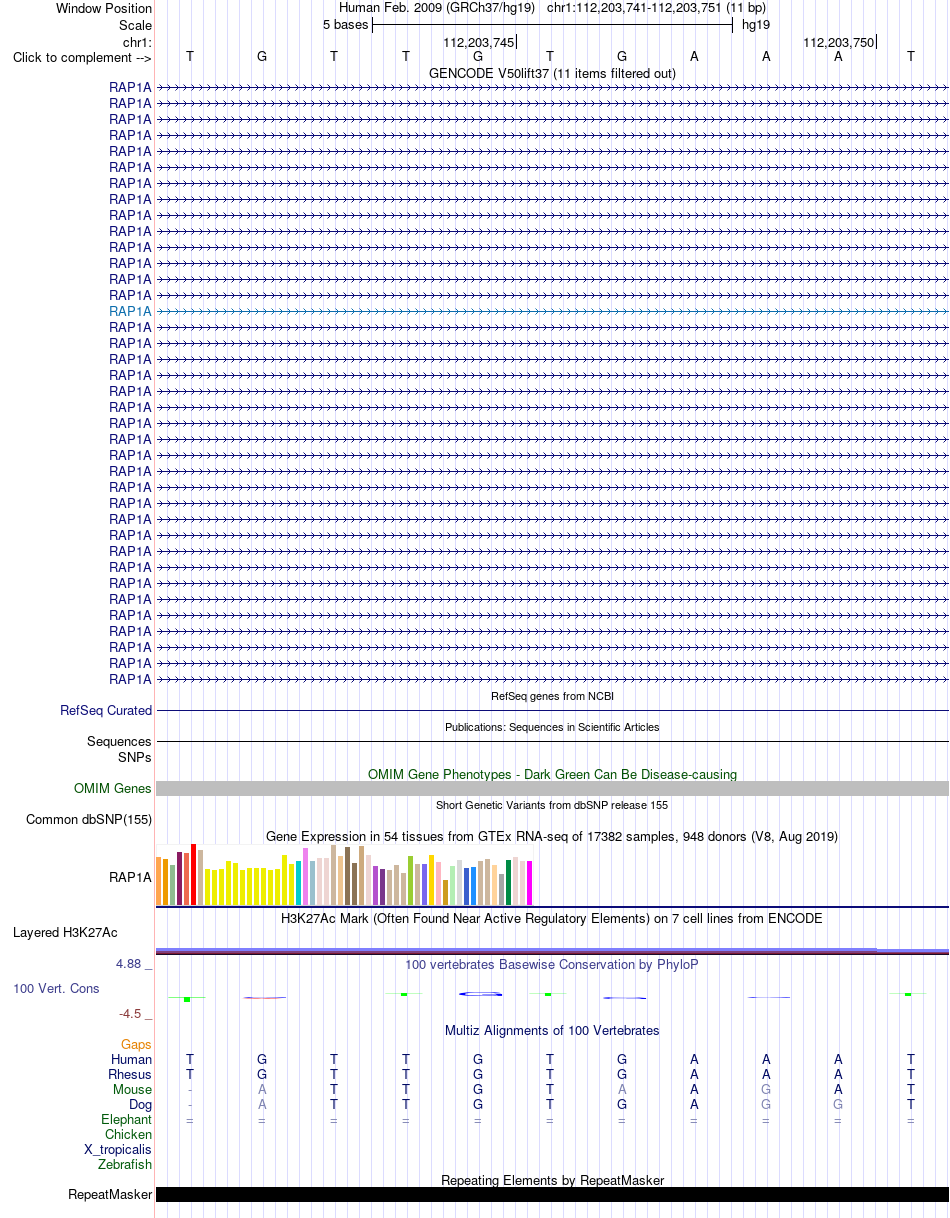Click 'Repeating Elements by RepeatMasker' title
This screenshot has height=1218, width=950.
pos(552,1180)
